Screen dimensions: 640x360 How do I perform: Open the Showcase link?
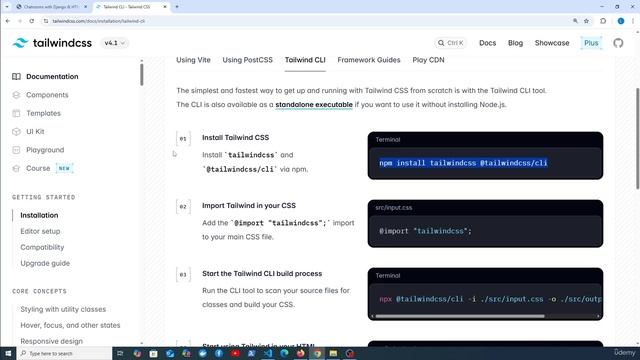tap(552, 43)
